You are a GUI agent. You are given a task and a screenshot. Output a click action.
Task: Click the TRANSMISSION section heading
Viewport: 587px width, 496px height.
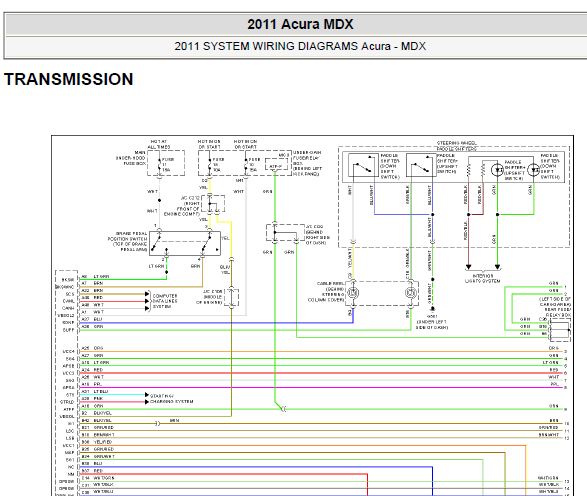click(69, 79)
